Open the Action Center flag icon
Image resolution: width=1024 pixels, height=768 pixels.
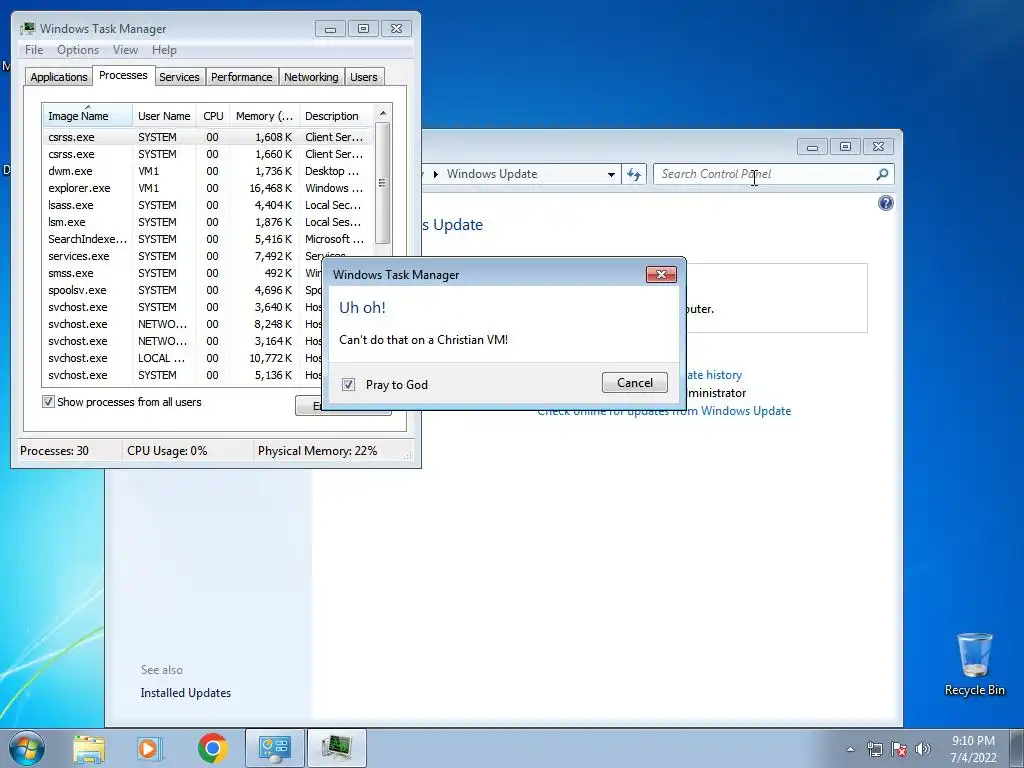click(899, 749)
